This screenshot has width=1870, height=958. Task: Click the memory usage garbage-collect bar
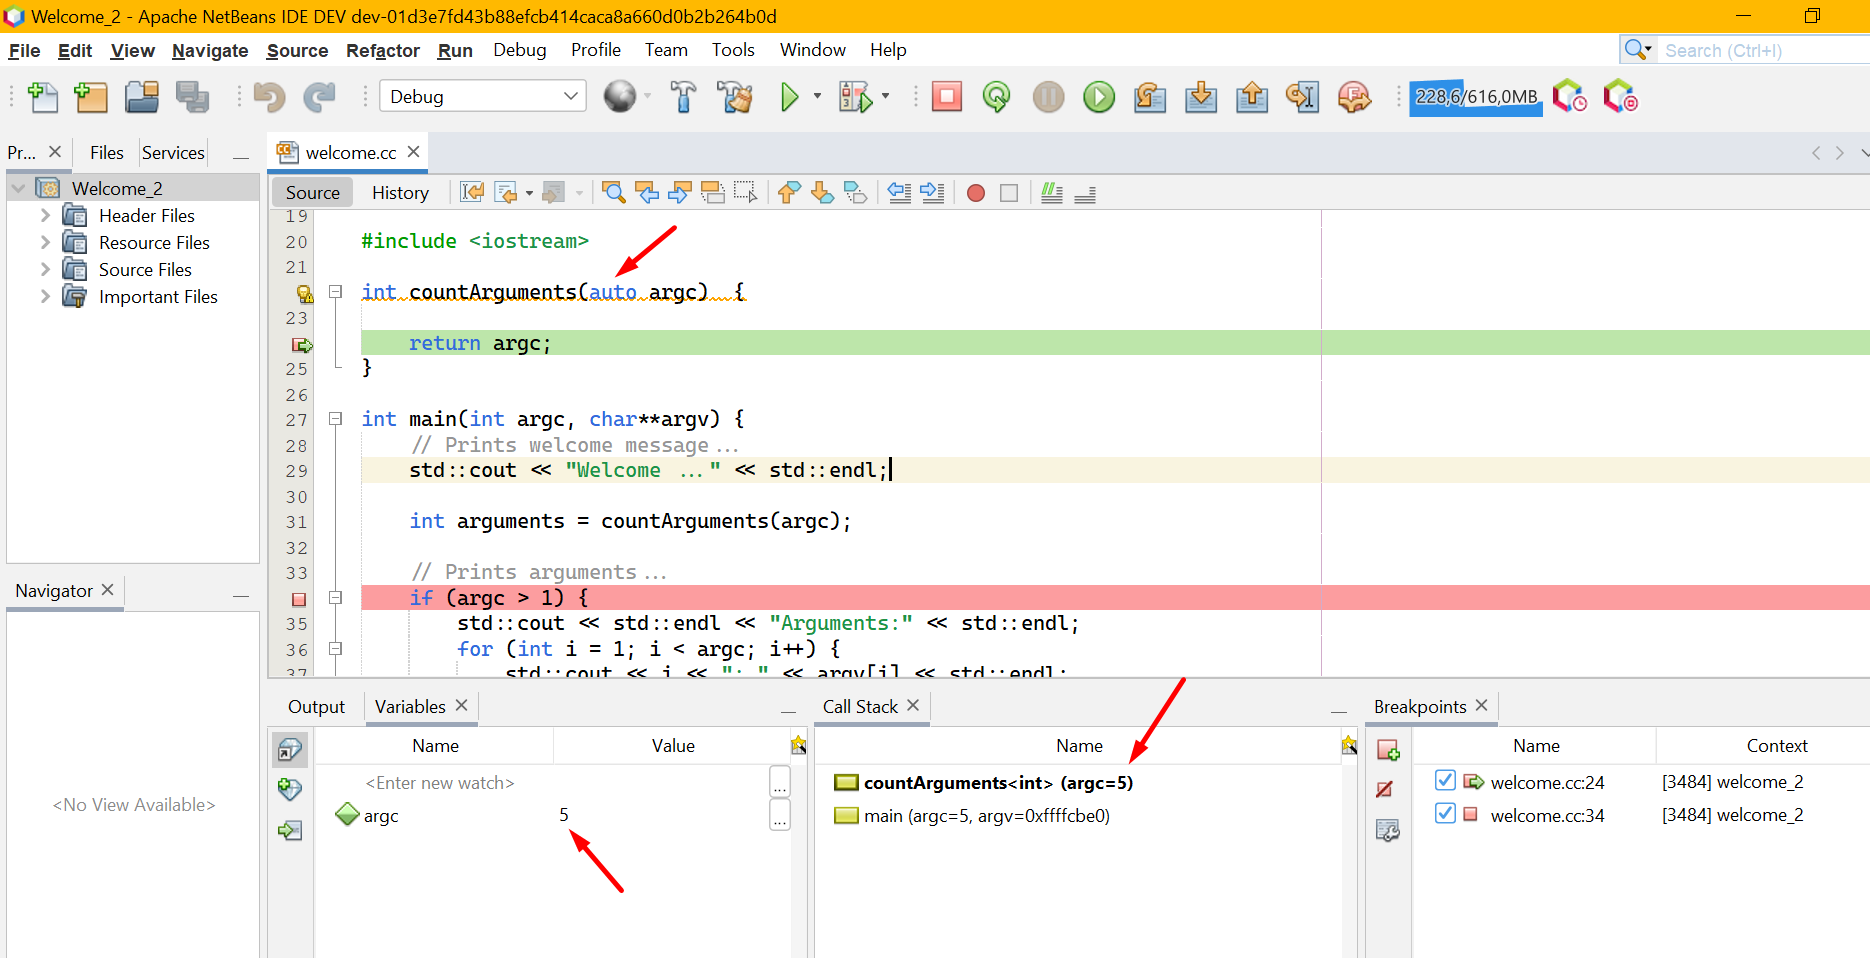point(1476,97)
